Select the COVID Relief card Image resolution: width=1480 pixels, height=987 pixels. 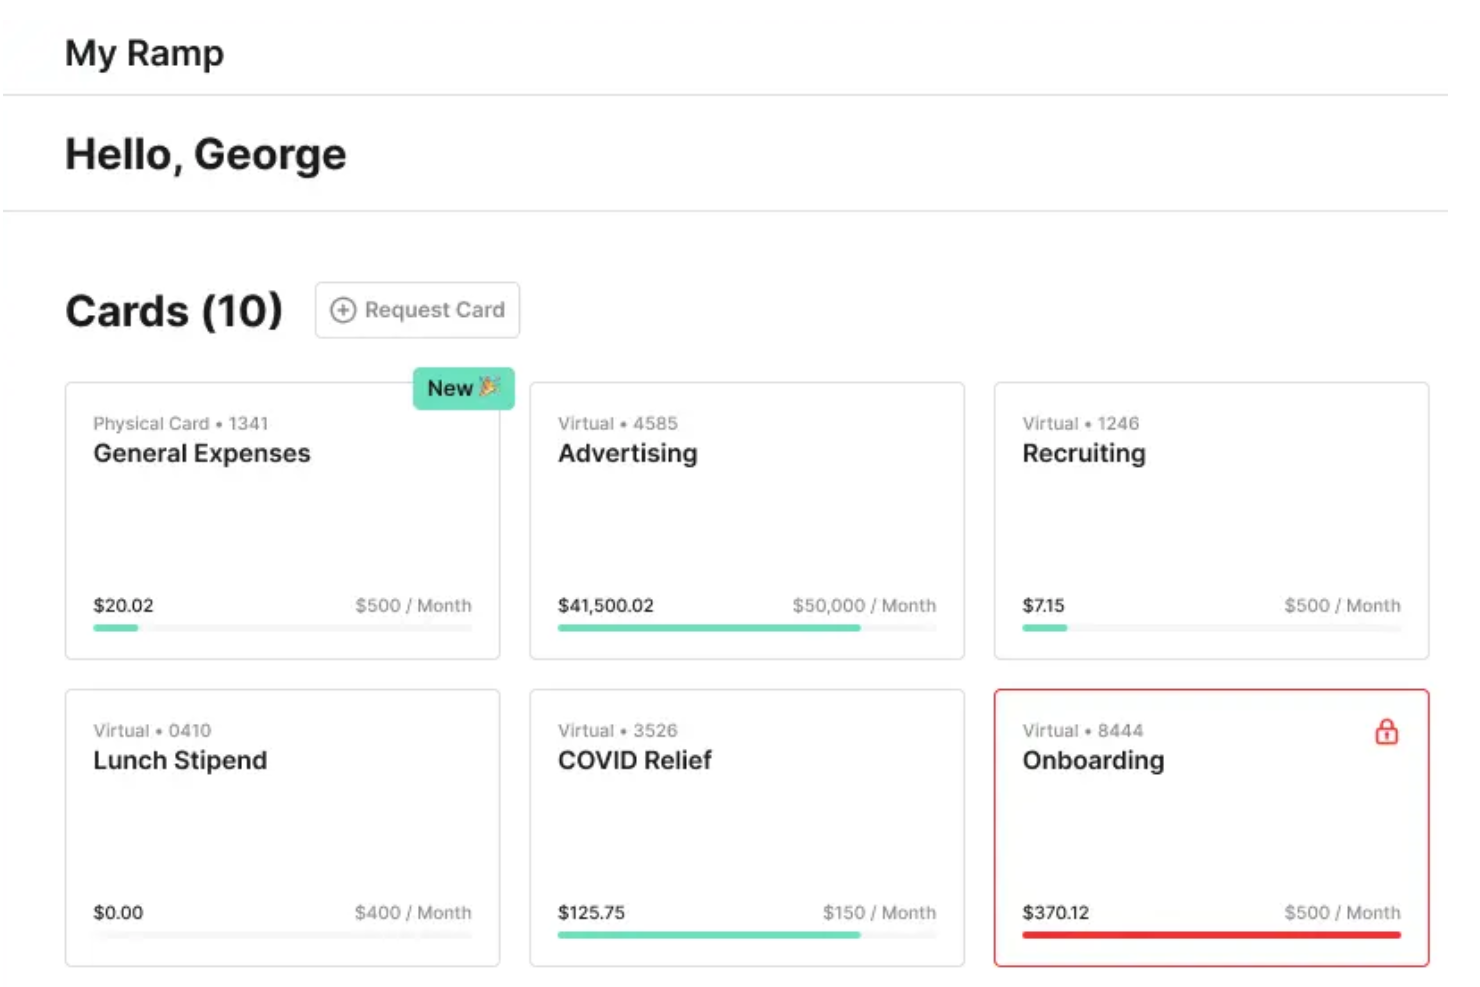(x=747, y=828)
